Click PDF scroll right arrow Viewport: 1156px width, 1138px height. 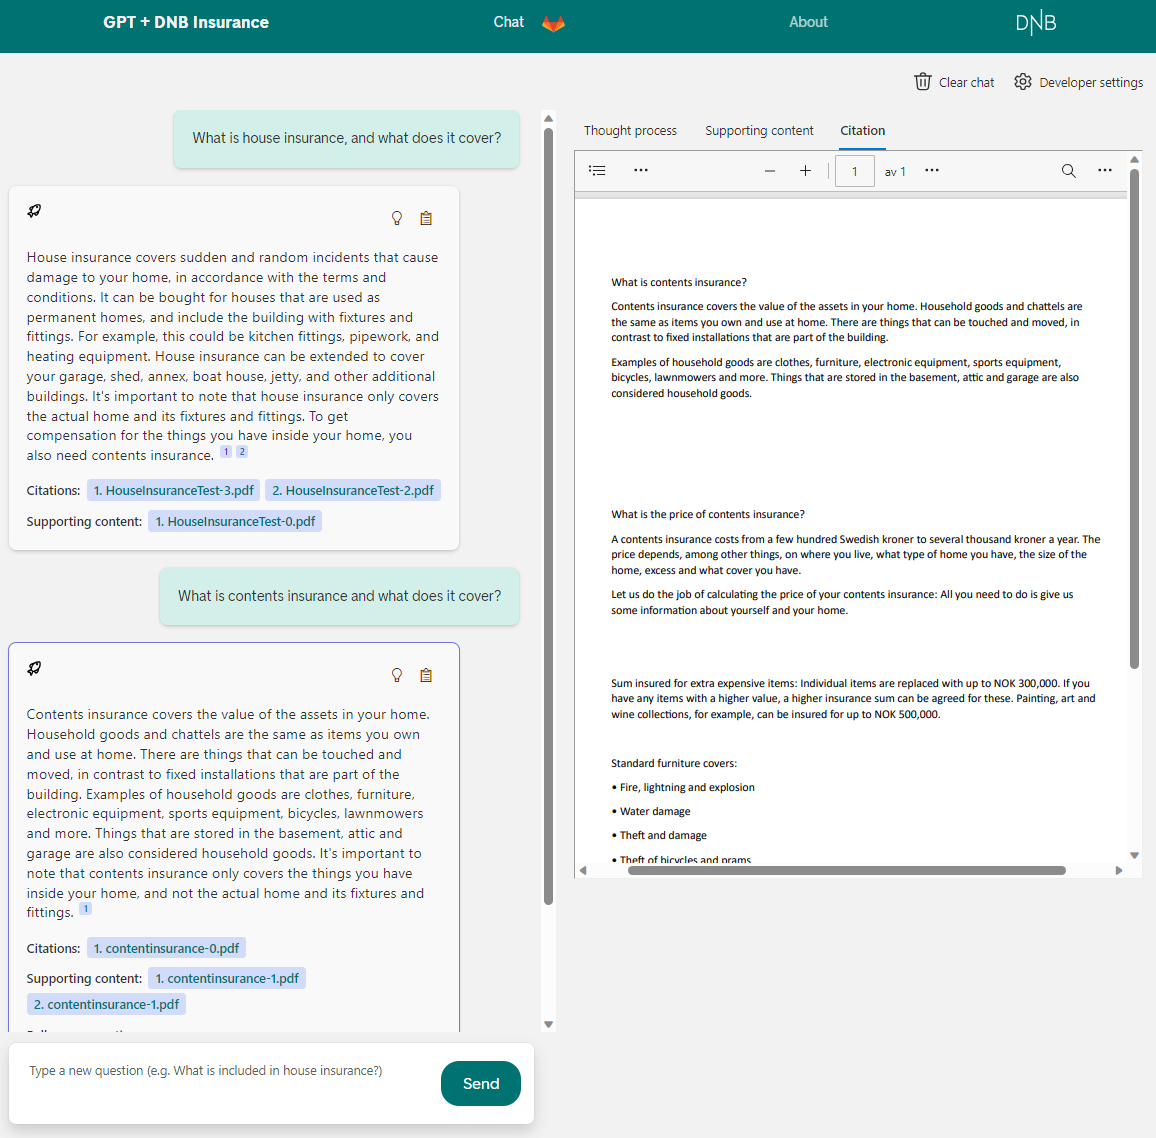pyautogui.click(x=1118, y=870)
